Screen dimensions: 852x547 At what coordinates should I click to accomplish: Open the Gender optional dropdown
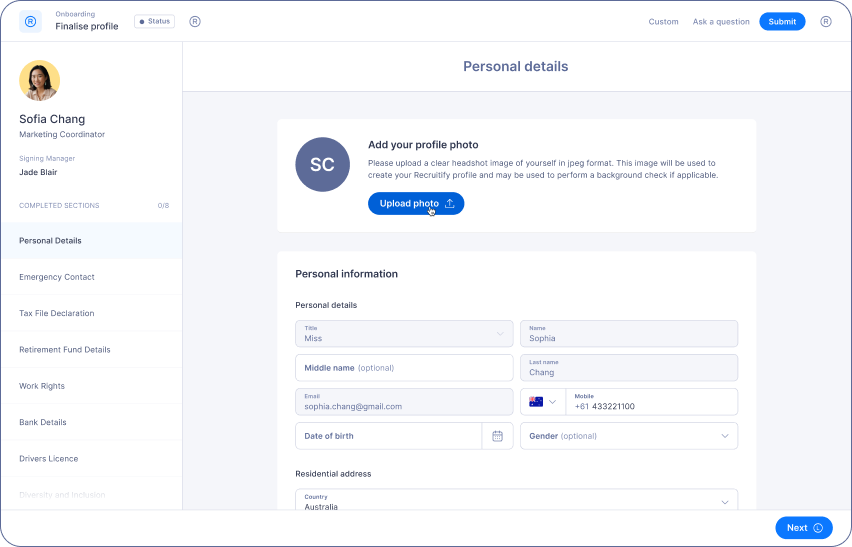pos(629,436)
